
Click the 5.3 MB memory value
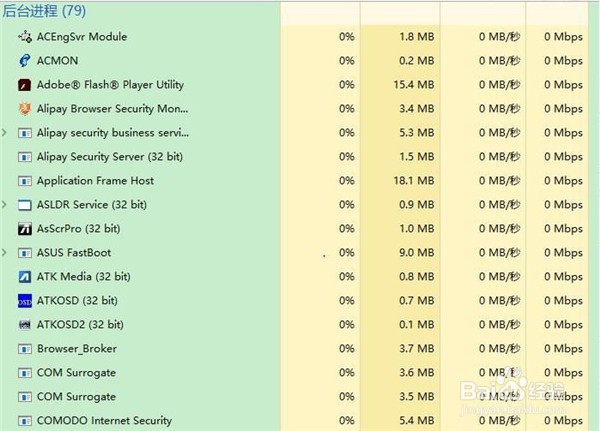pos(417,133)
